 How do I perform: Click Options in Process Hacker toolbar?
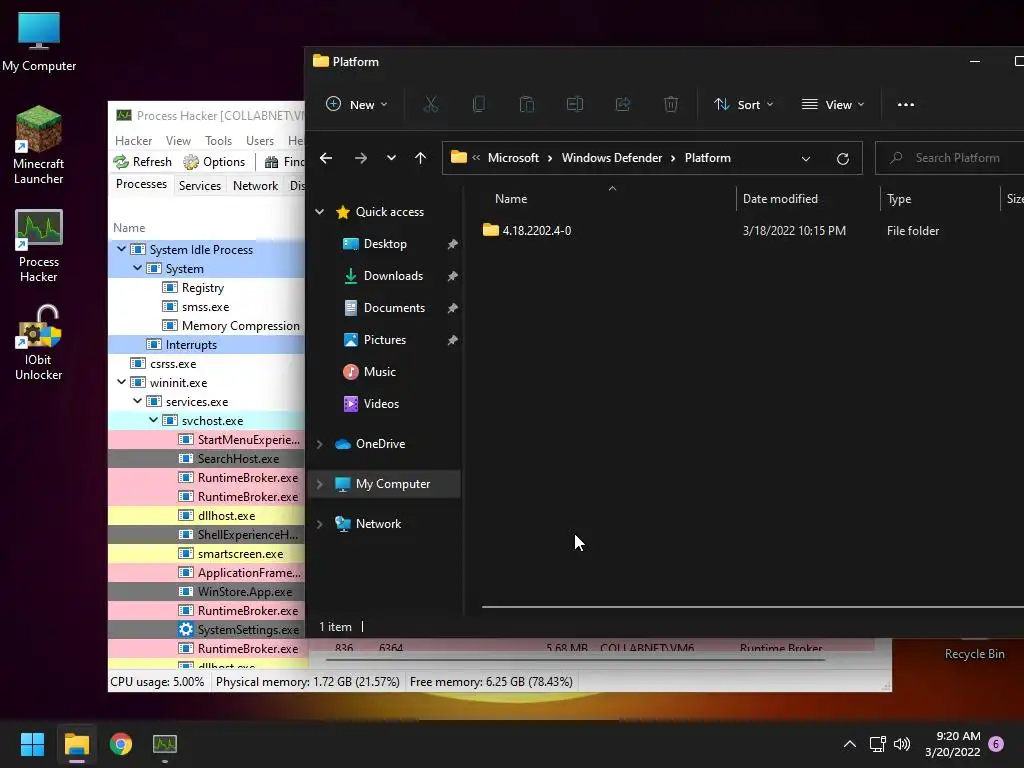click(x=214, y=161)
